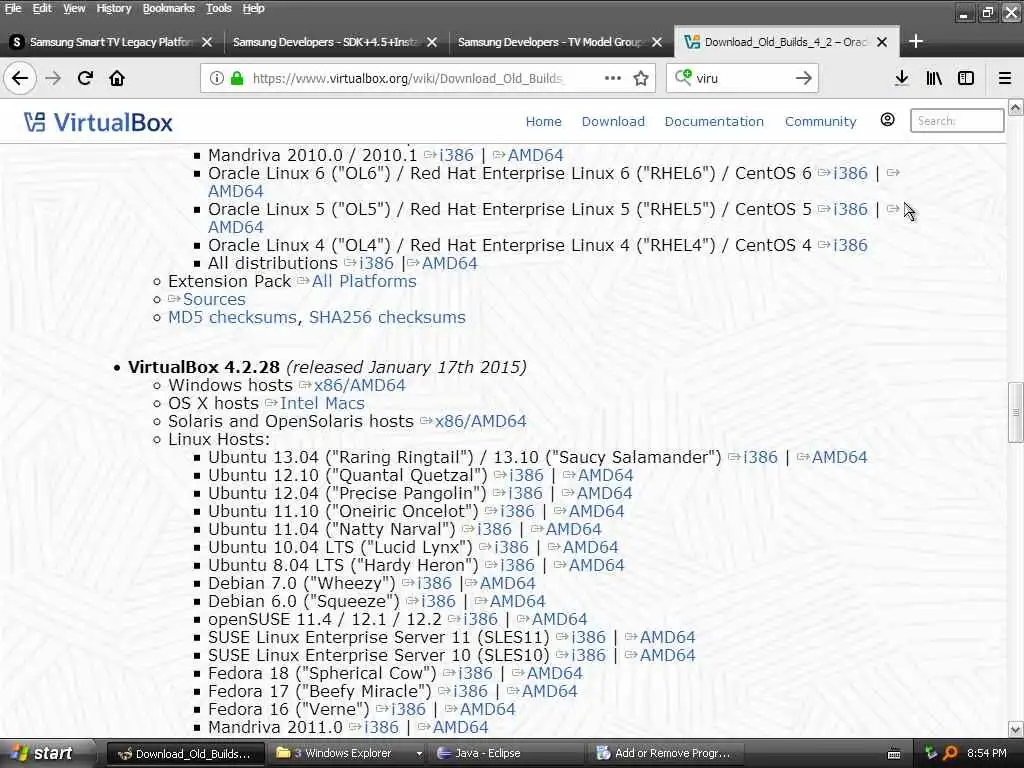Switch to Samsung Developers SDK+4.5 tab
This screenshot has height=768, width=1024.
[x=325, y=42]
